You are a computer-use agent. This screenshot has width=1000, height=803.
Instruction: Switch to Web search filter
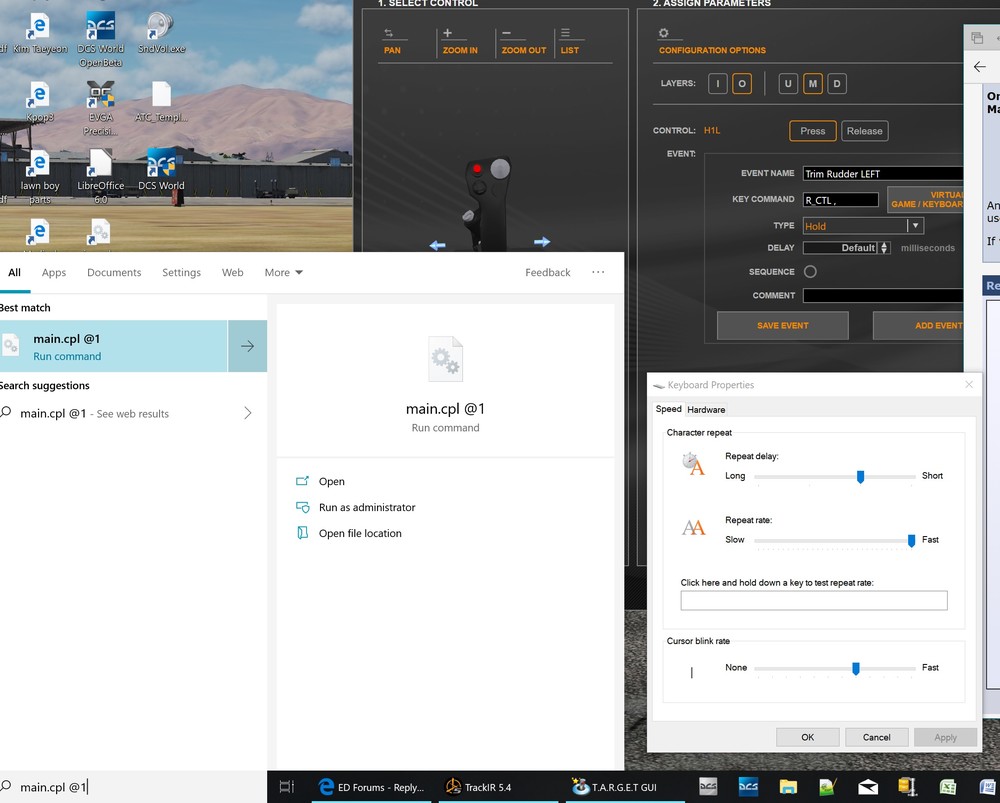pos(232,272)
